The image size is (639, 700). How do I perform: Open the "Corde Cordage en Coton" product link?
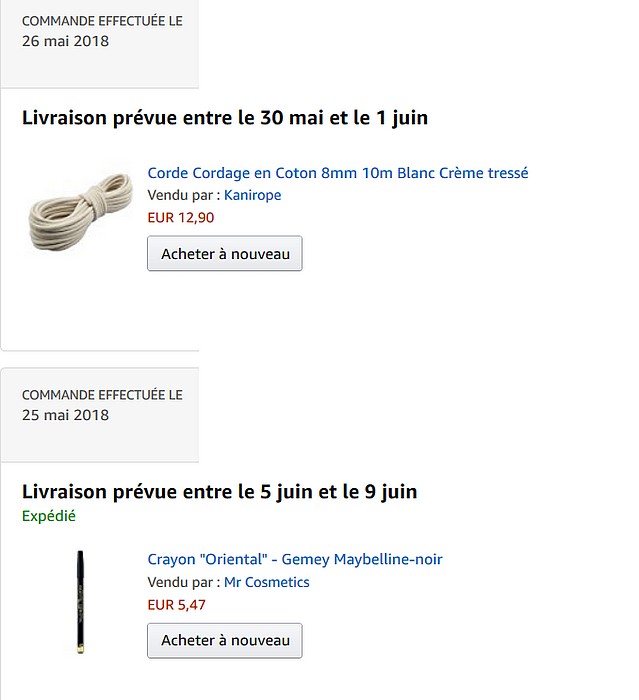tap(337, 173)
